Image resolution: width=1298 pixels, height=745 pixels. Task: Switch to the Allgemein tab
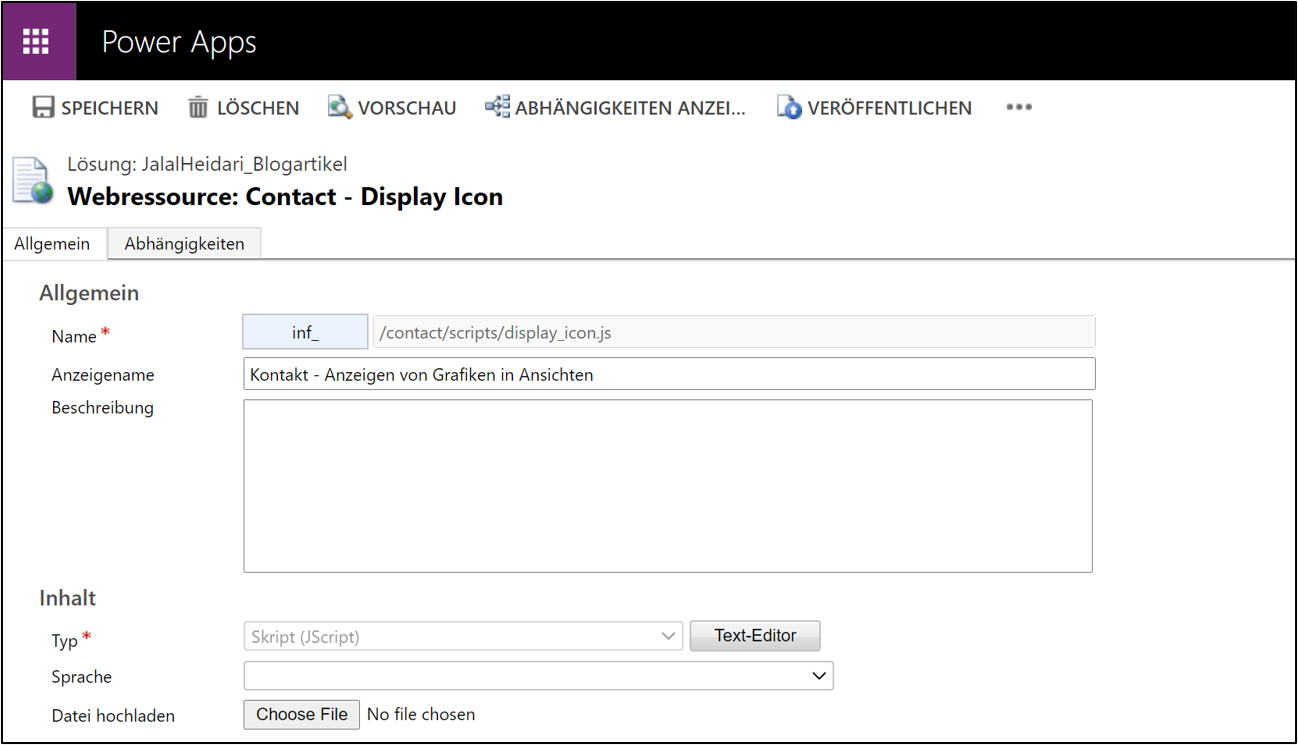pyautogui.click(x=52, y=244)
